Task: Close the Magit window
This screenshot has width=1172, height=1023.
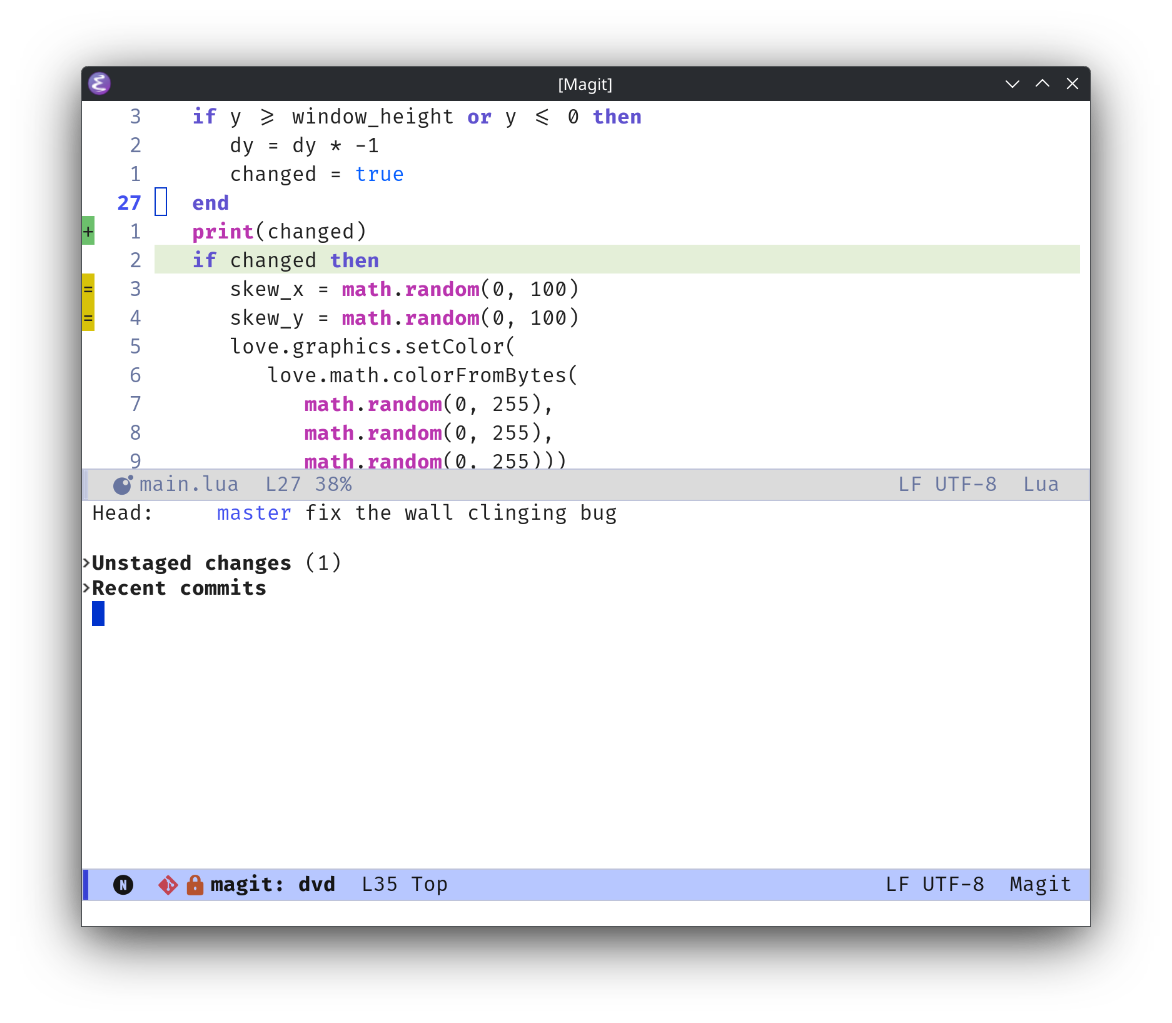Action: 1072,84
